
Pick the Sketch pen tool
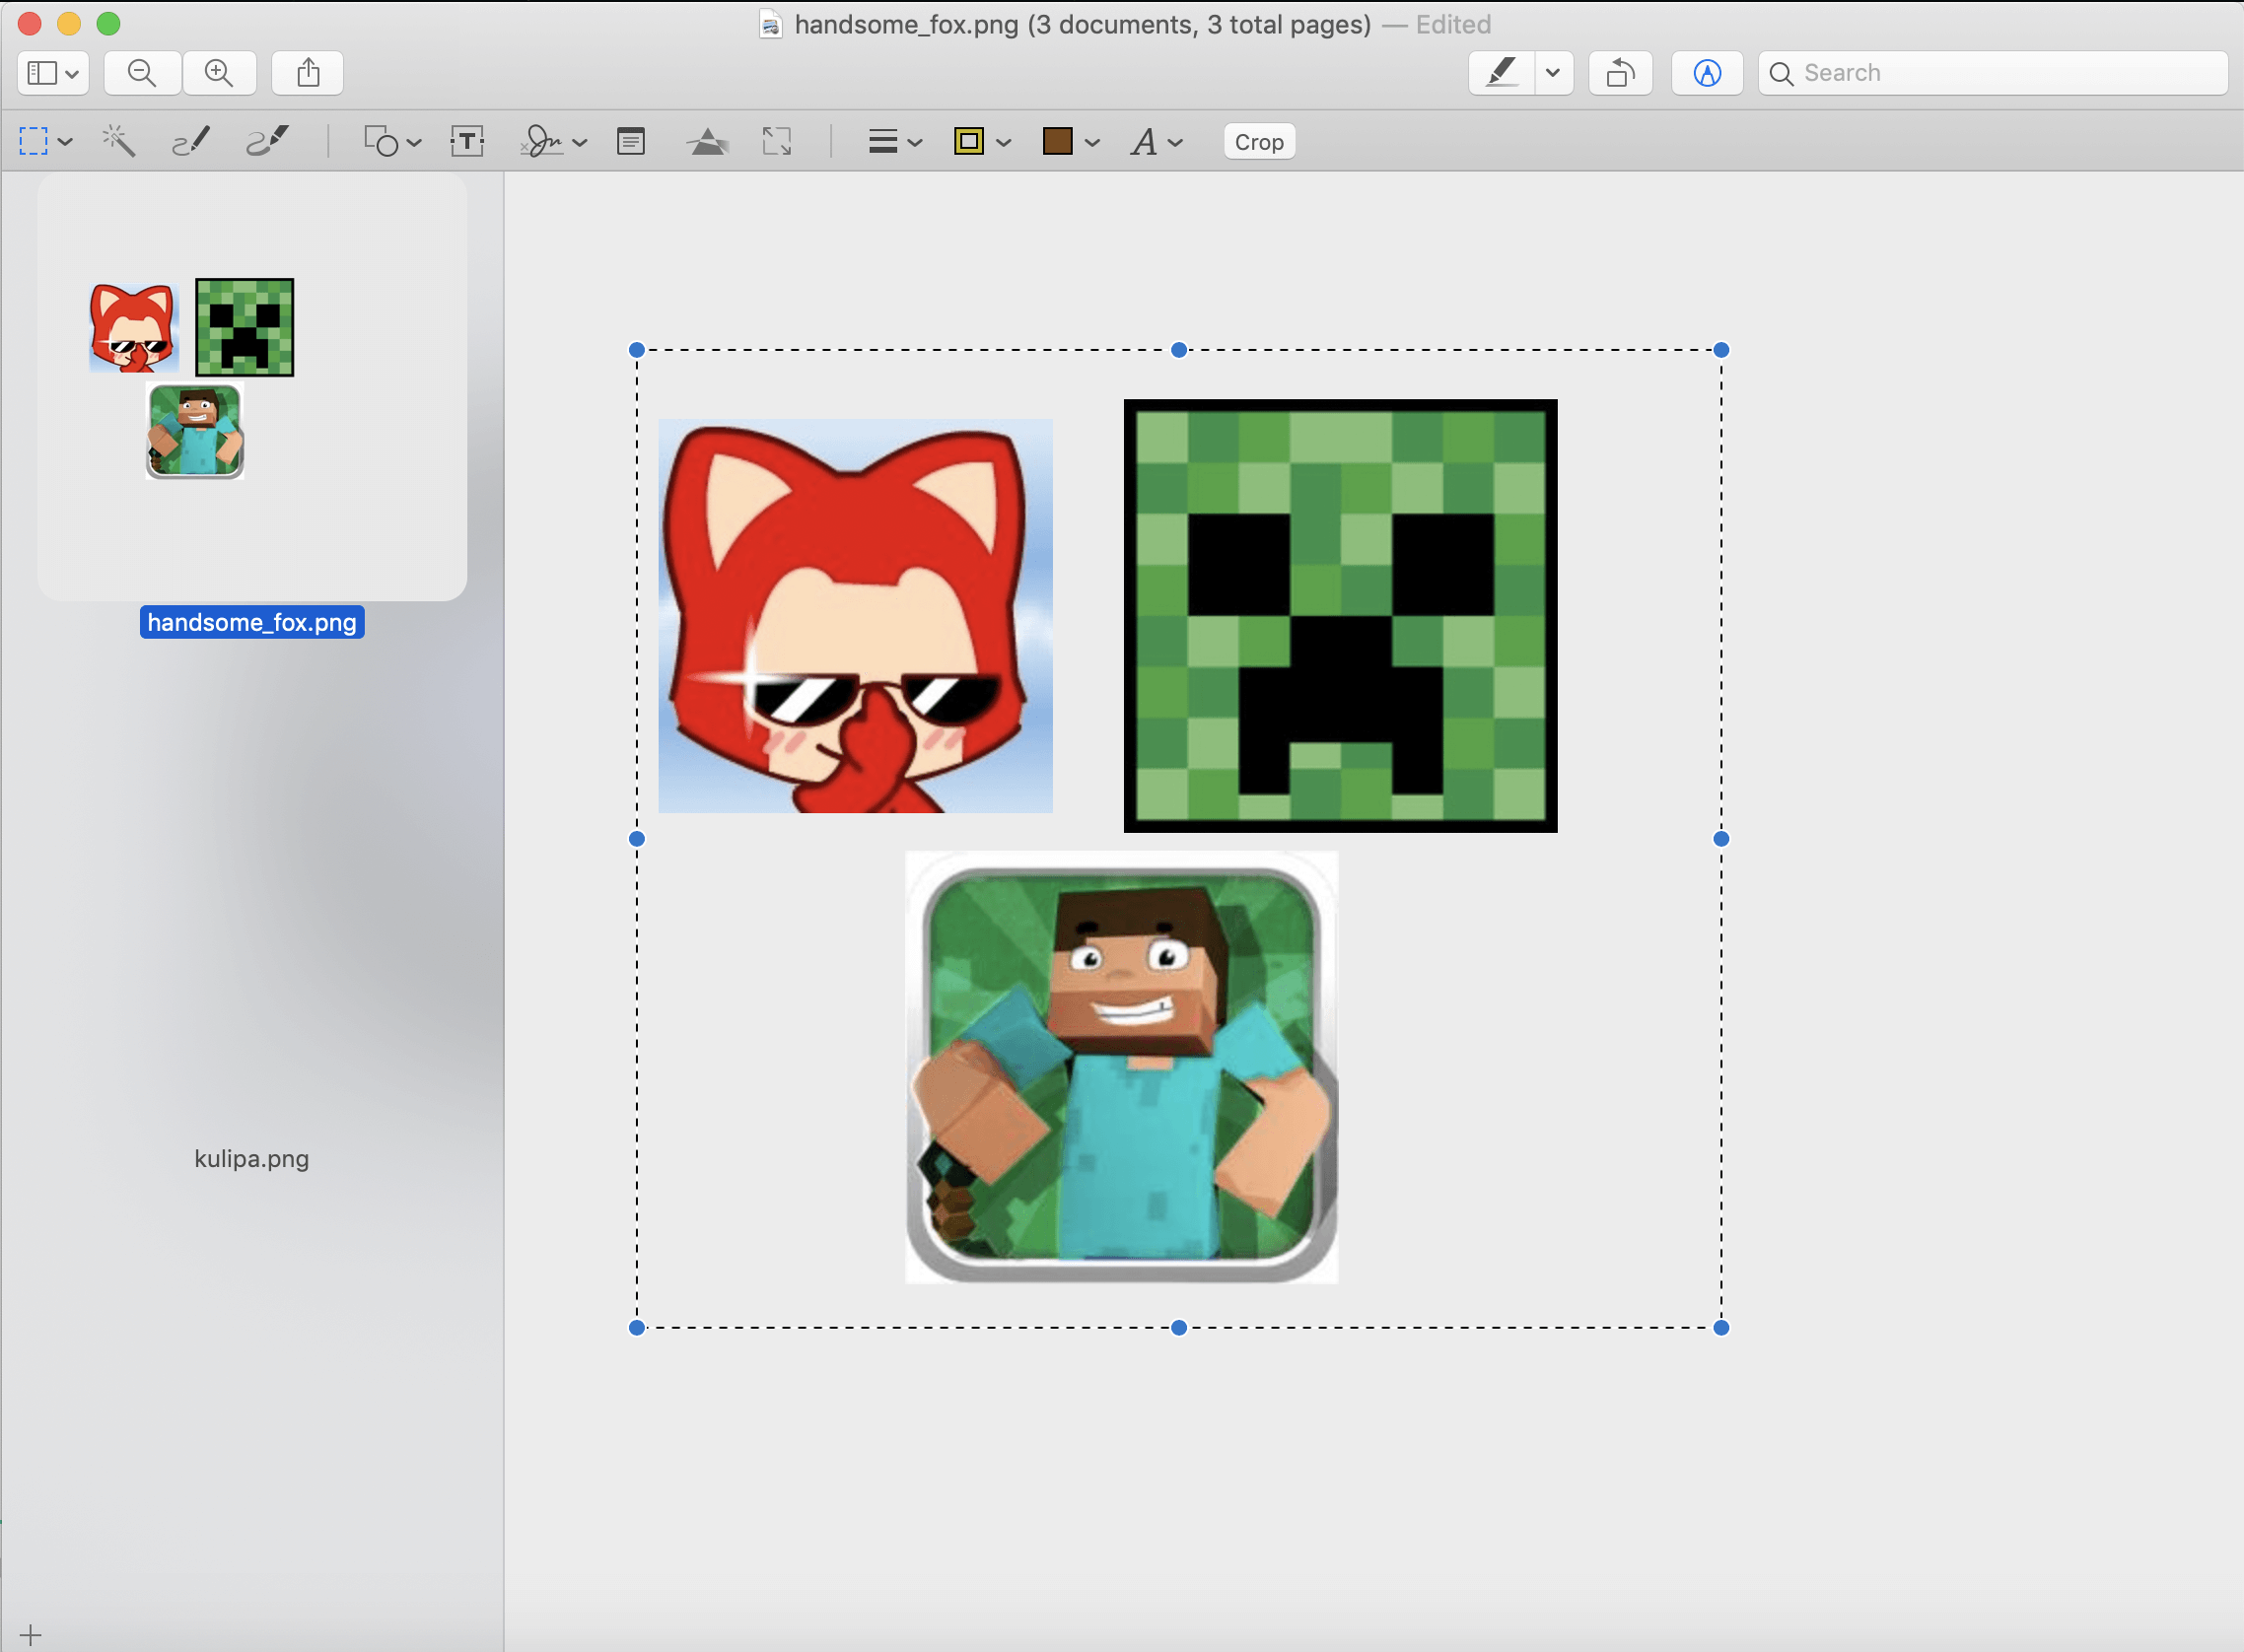pos(191,141)
